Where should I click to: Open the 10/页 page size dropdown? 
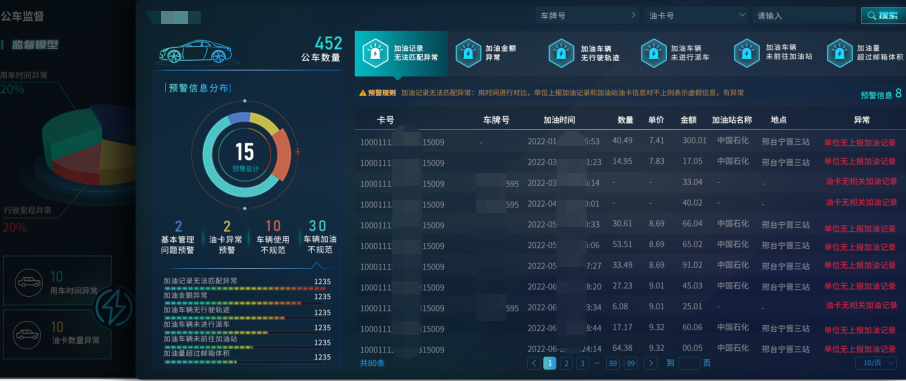point(876,363)
